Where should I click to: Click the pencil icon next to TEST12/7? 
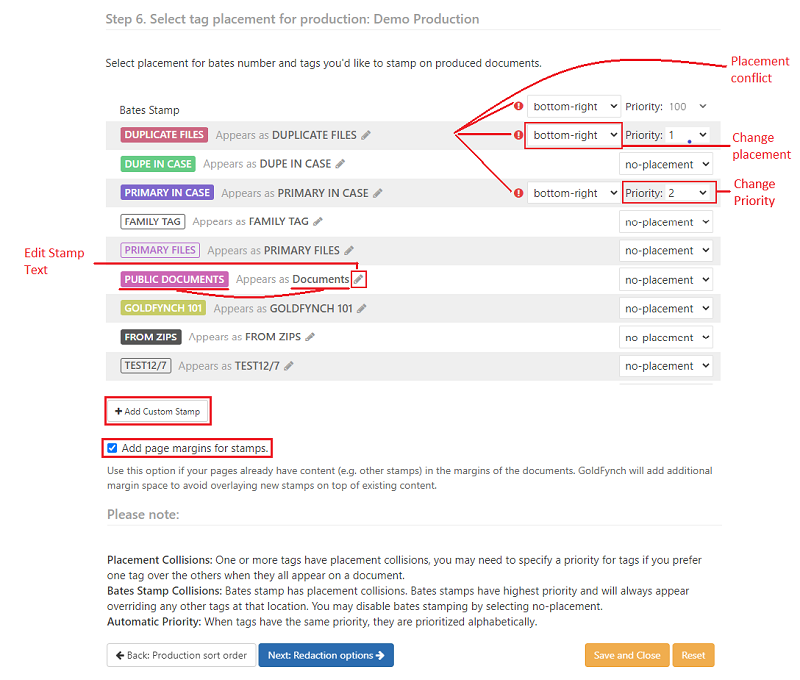coord(288,365)
